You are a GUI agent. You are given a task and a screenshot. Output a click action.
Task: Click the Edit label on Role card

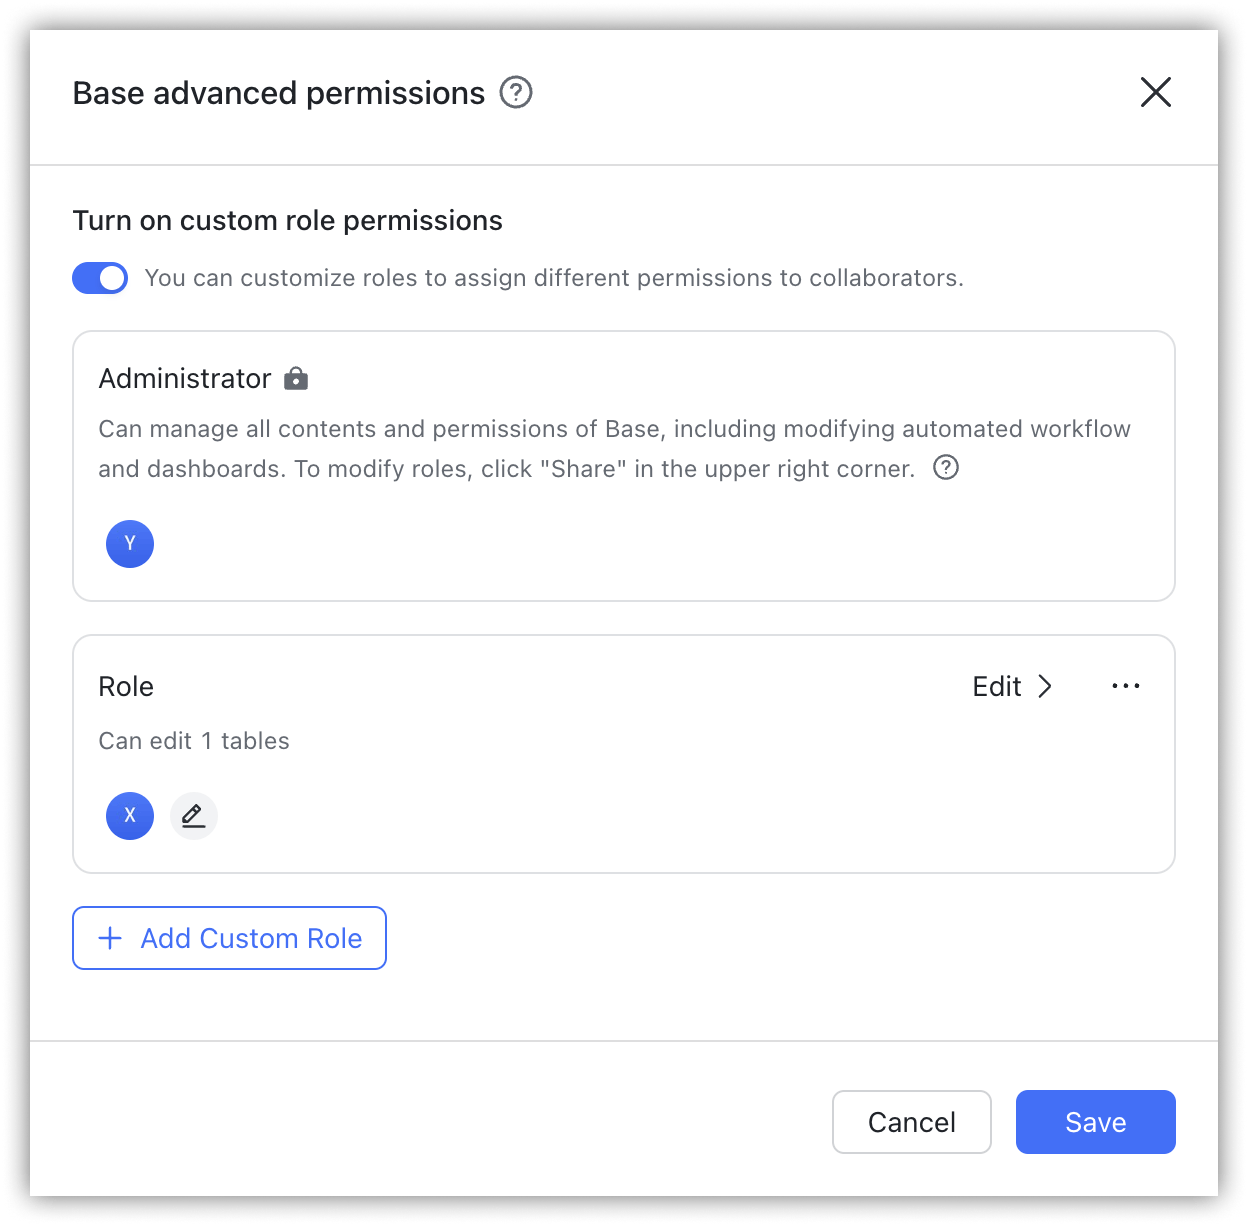997,686
